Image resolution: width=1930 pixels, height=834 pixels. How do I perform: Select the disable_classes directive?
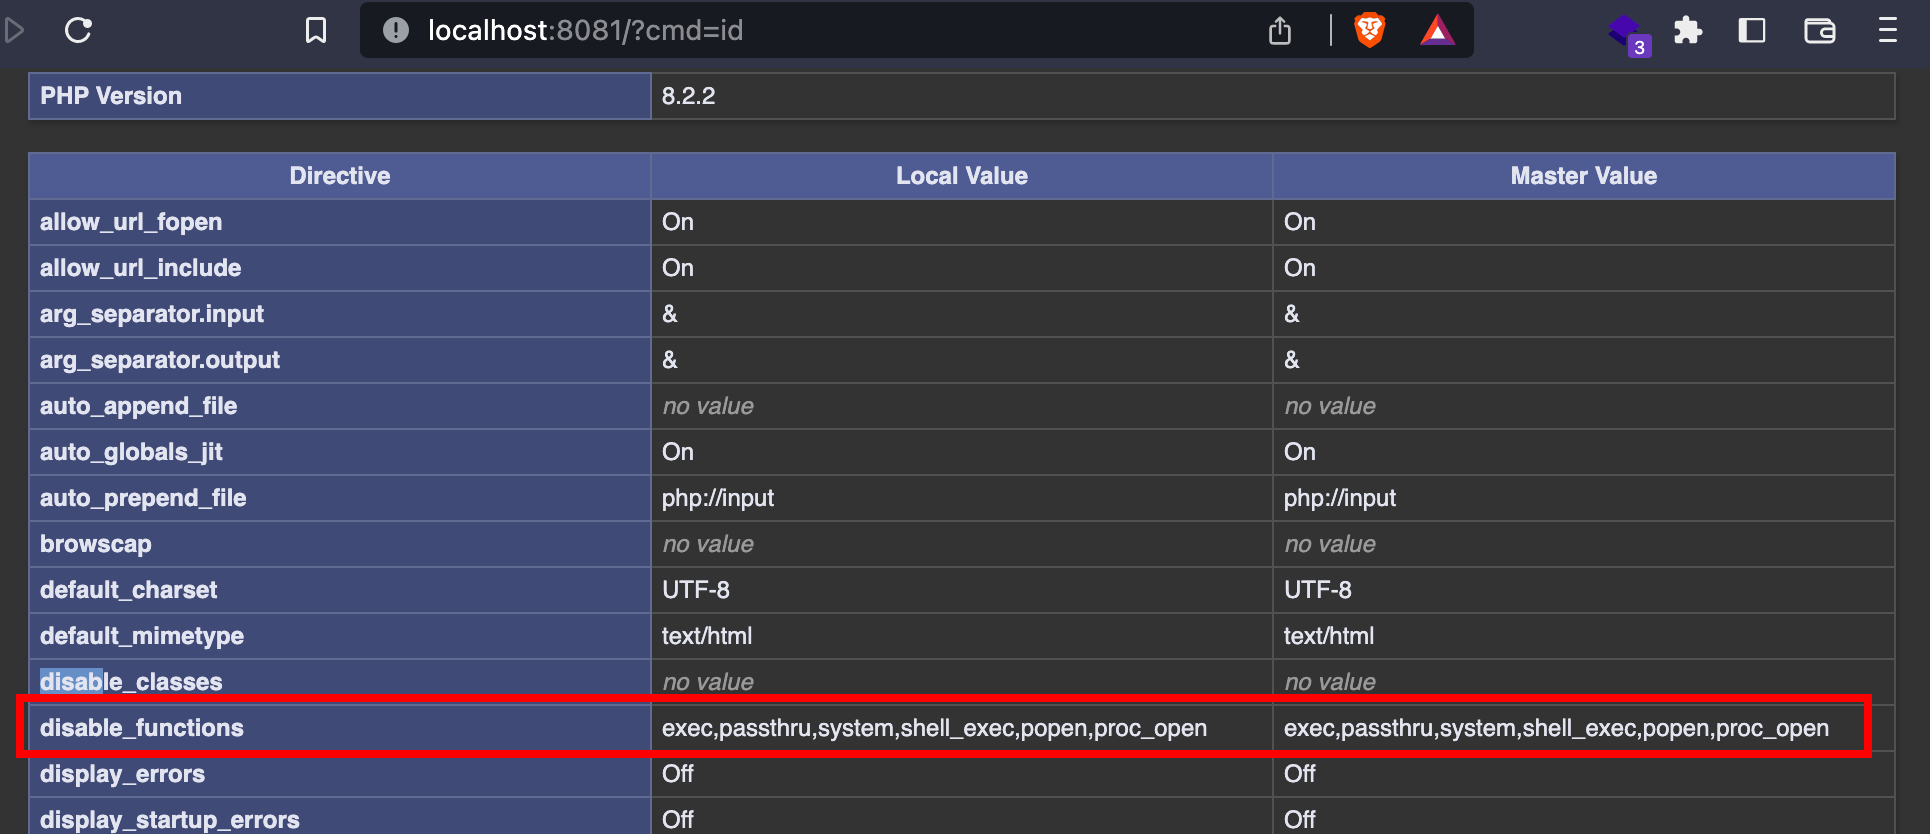coord(131,682)
